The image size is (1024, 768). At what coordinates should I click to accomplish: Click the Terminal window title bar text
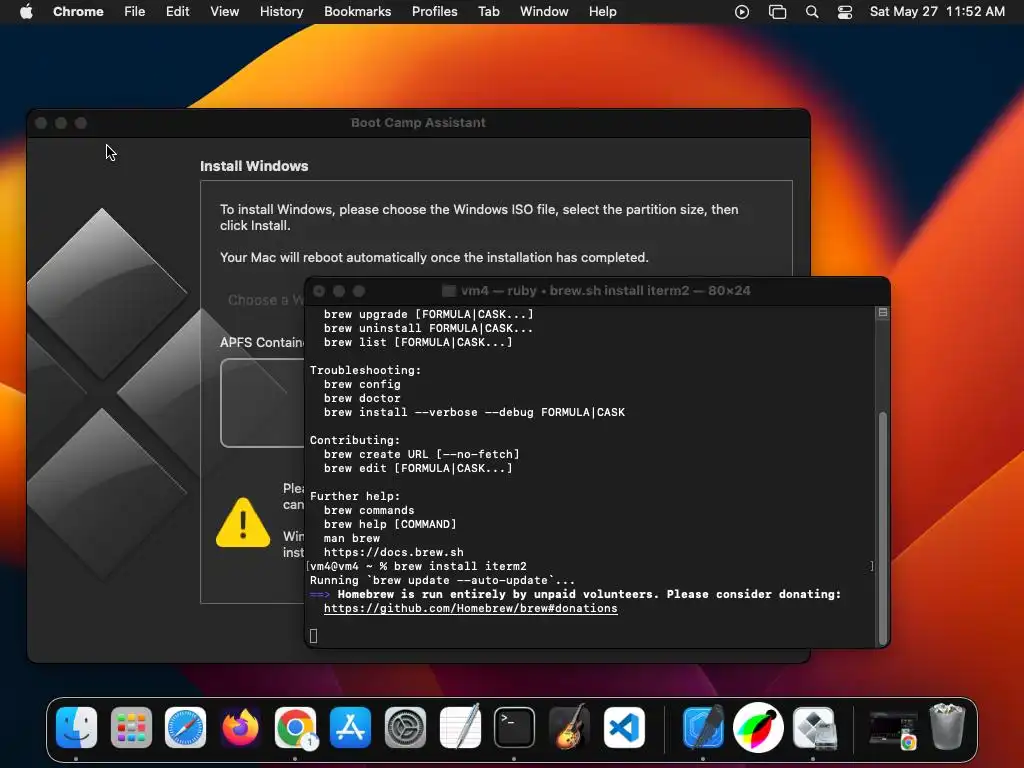click(605, 291)
